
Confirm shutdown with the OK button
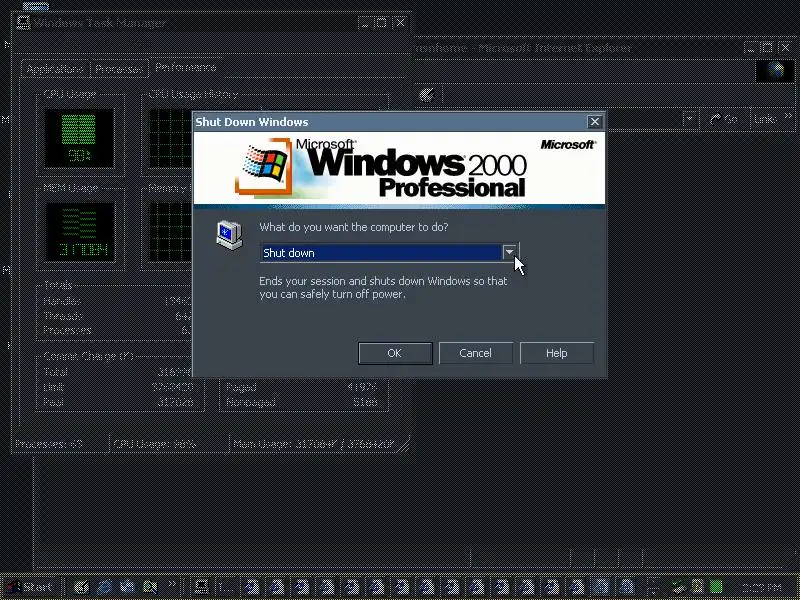395,353
